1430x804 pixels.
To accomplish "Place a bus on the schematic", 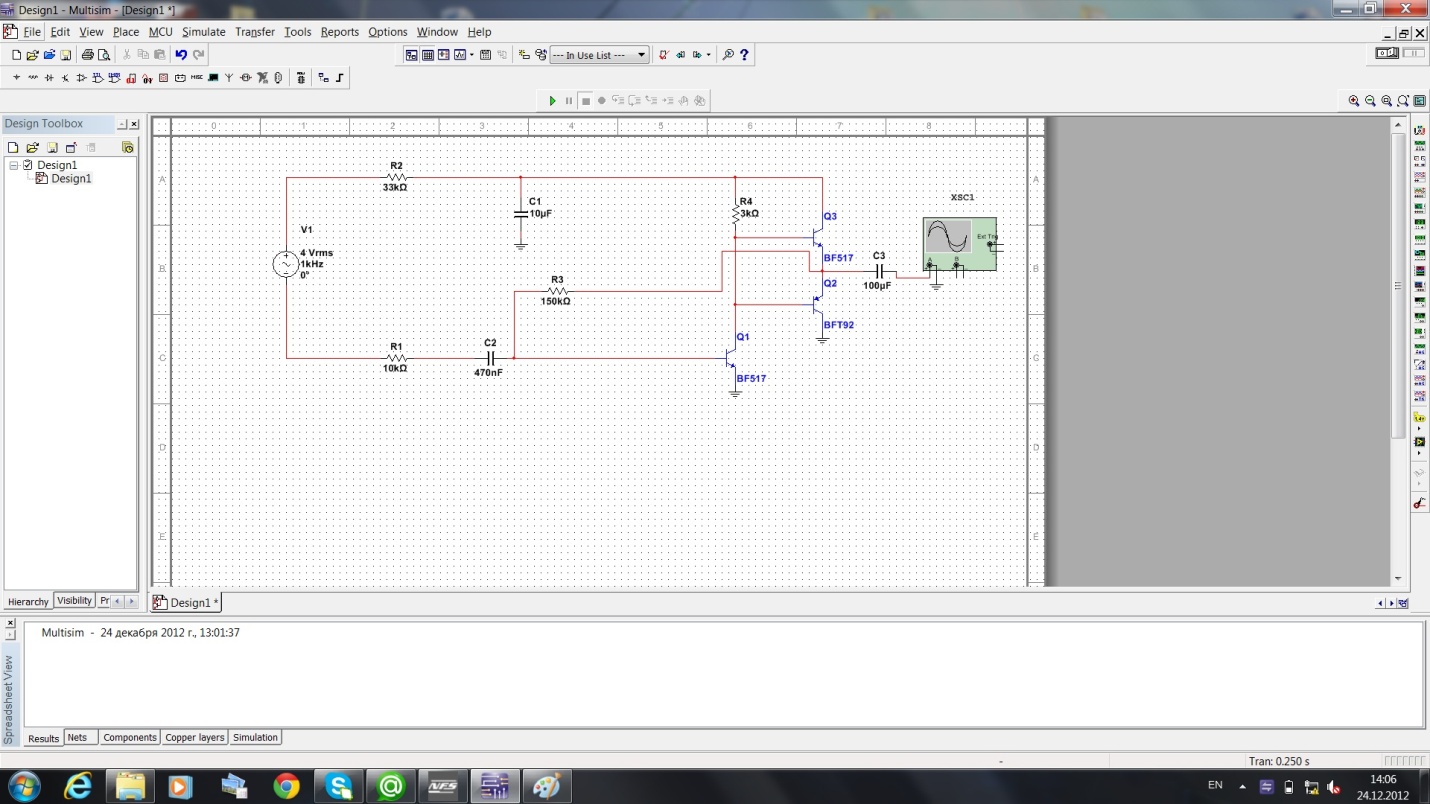I will (340, 77).
